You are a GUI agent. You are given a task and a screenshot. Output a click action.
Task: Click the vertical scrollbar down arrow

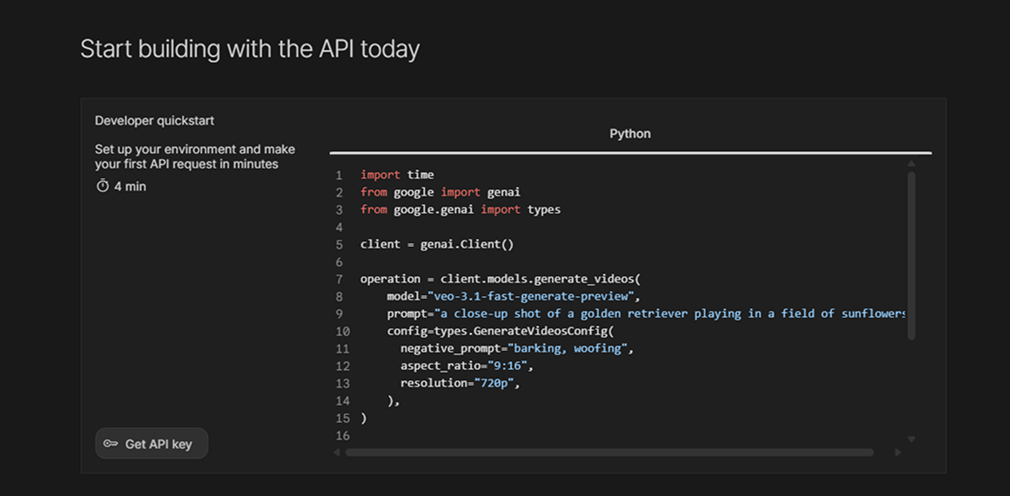pyautogui.click(x=911, y=439)
